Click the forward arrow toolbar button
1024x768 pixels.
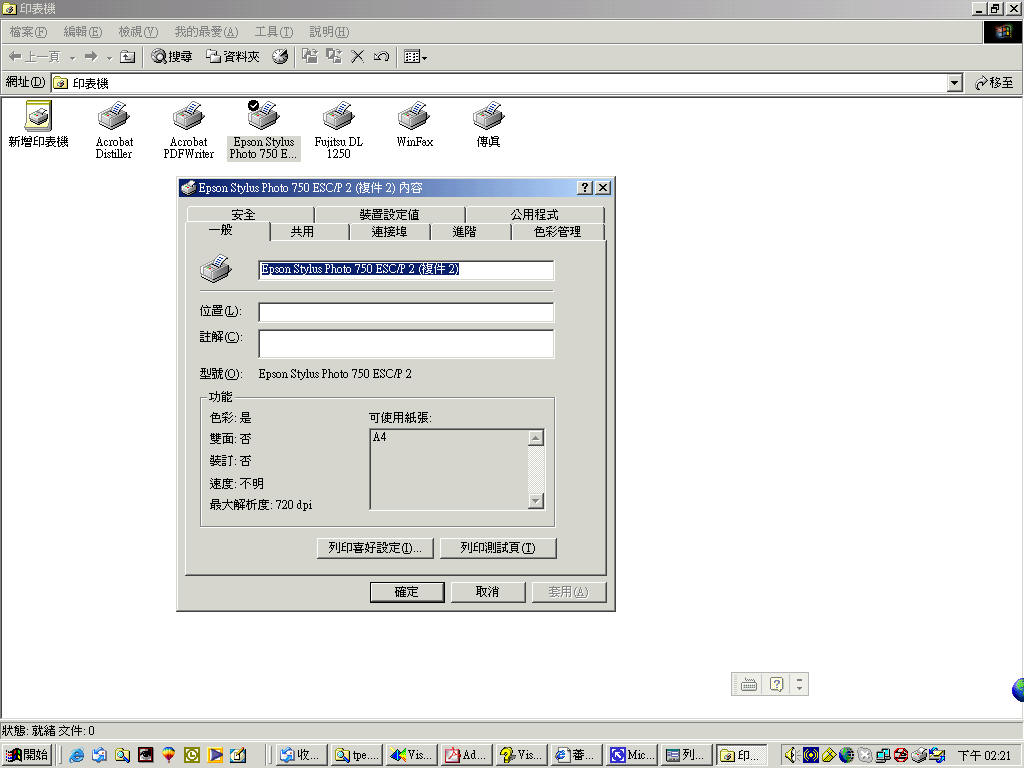coord(91,57)
